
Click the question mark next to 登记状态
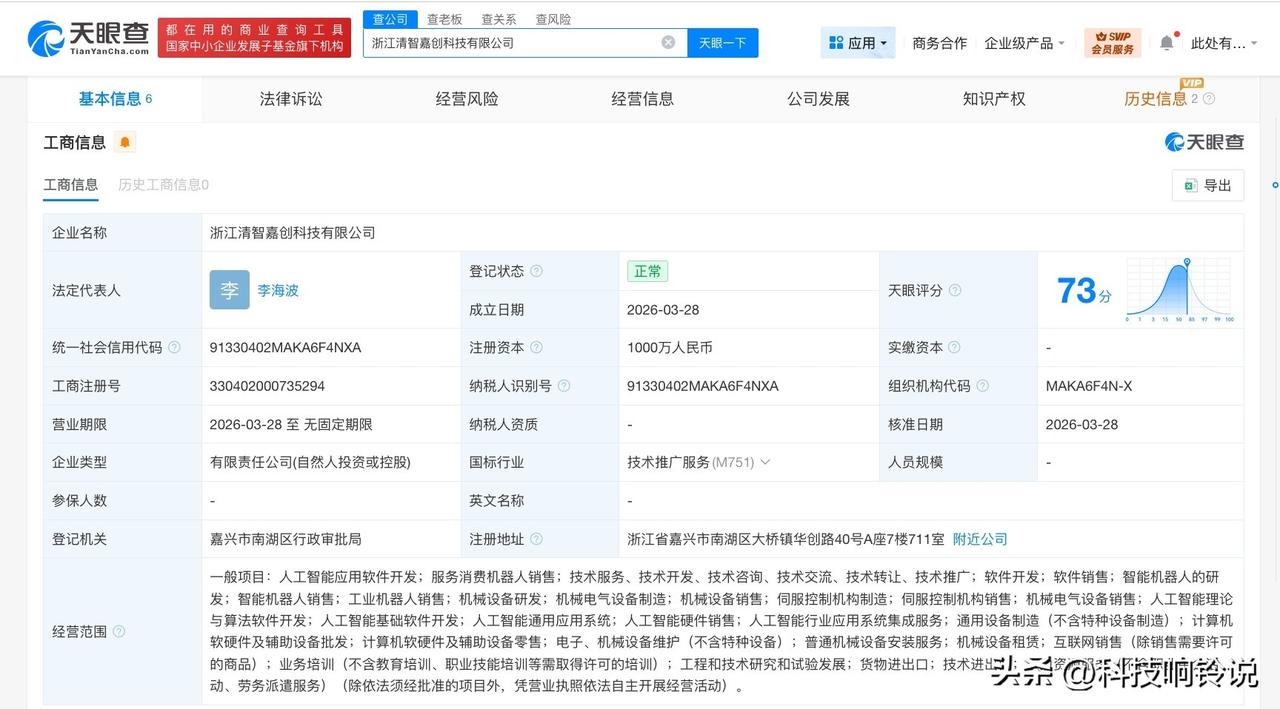click(x=537, y=270)
